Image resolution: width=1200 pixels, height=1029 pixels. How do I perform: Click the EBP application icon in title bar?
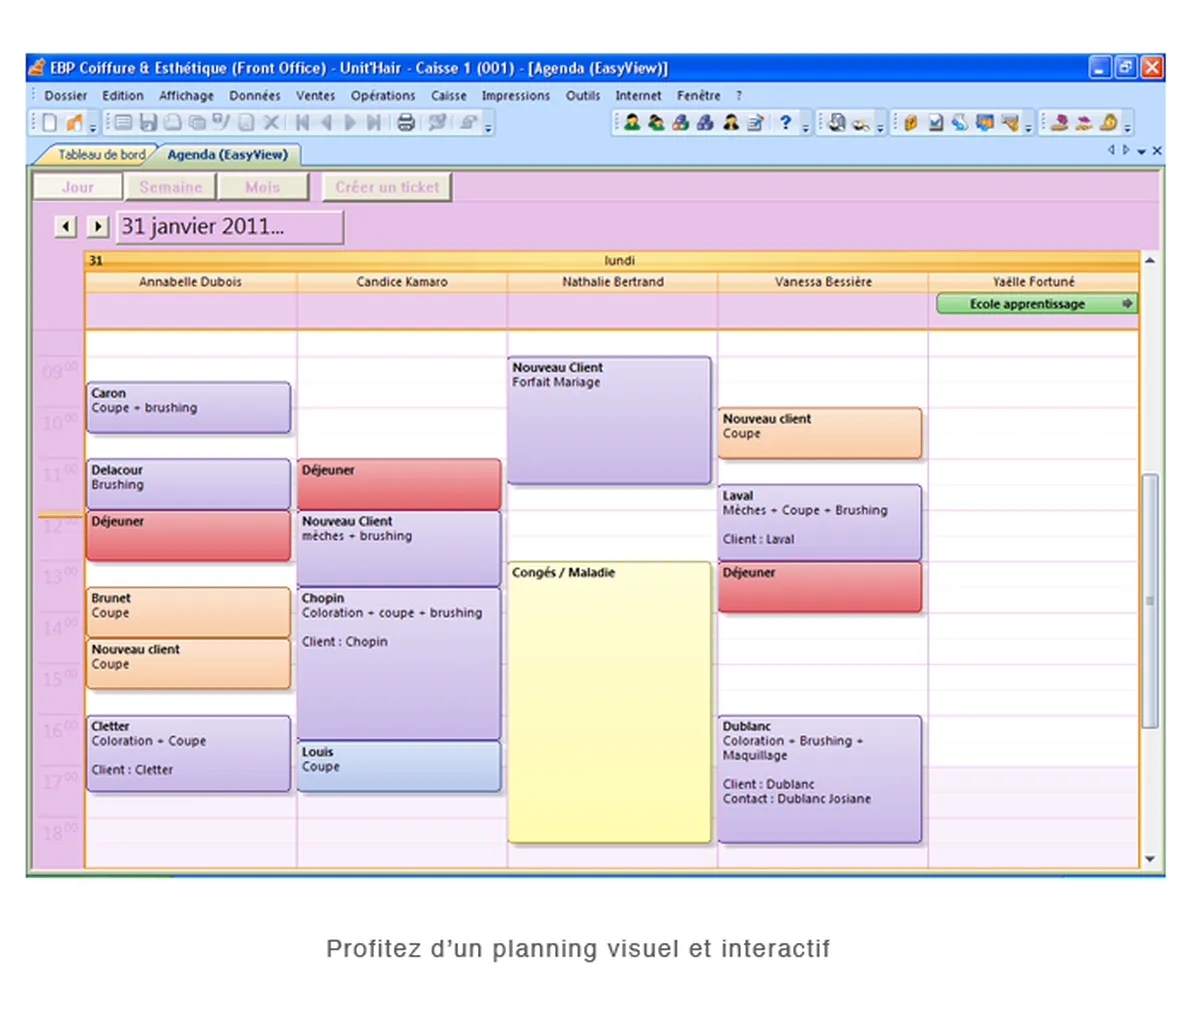37,68
